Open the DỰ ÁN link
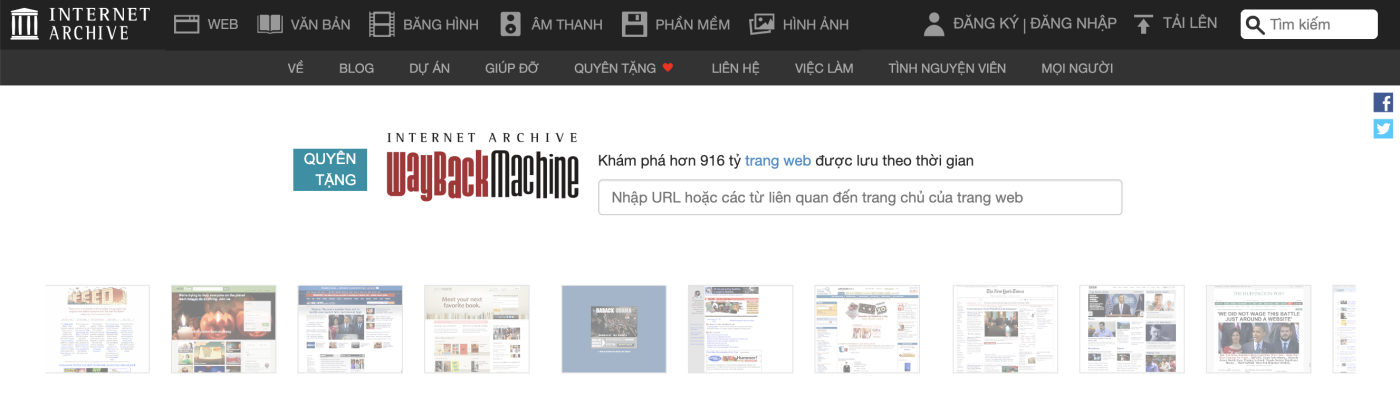This screenshot has height=404, width=1400. 430,68
